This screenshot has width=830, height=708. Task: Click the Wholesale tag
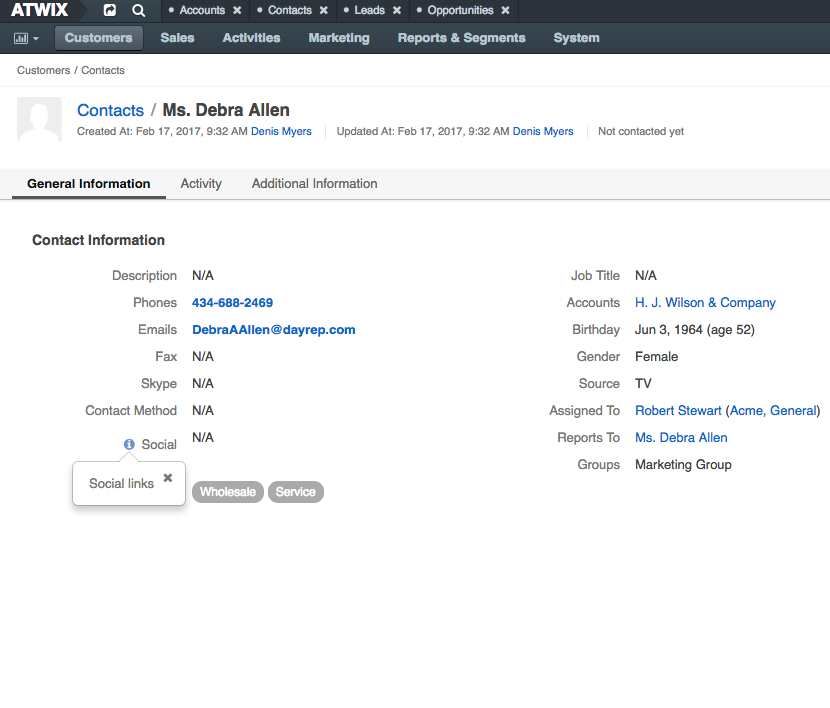228,492
